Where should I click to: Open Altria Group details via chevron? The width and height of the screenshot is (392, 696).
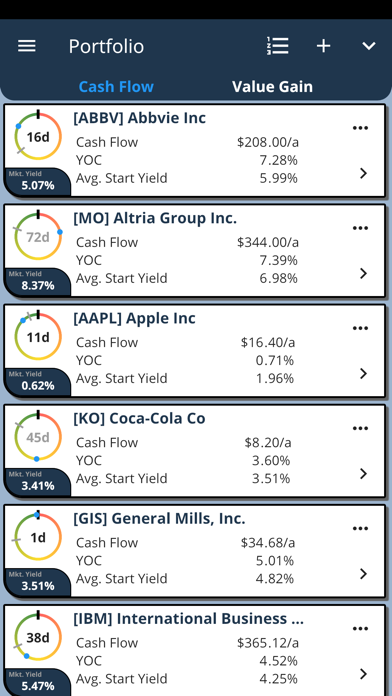point(364,273)
